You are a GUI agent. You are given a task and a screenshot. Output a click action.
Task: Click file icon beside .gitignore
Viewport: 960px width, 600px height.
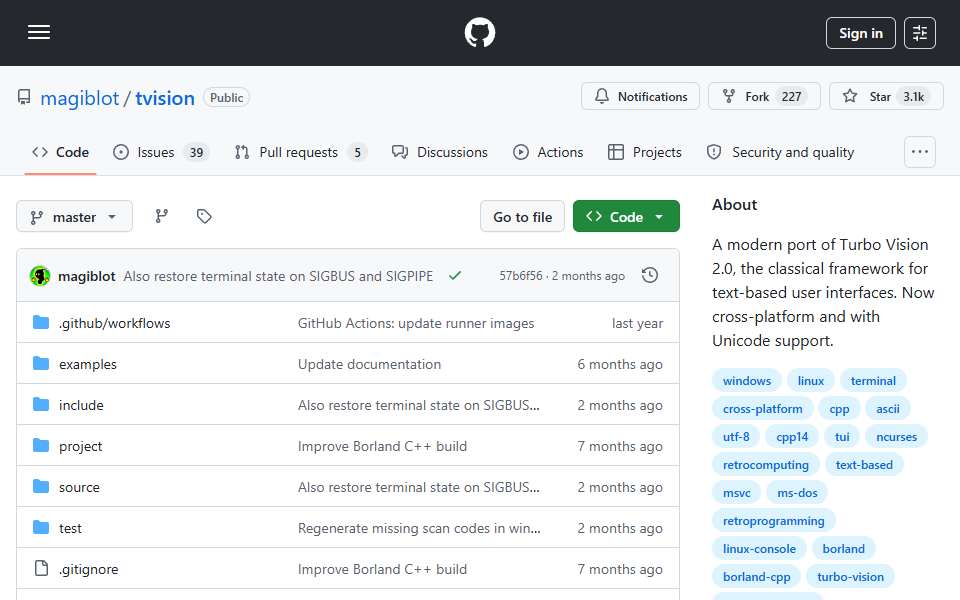click(41, 569)
